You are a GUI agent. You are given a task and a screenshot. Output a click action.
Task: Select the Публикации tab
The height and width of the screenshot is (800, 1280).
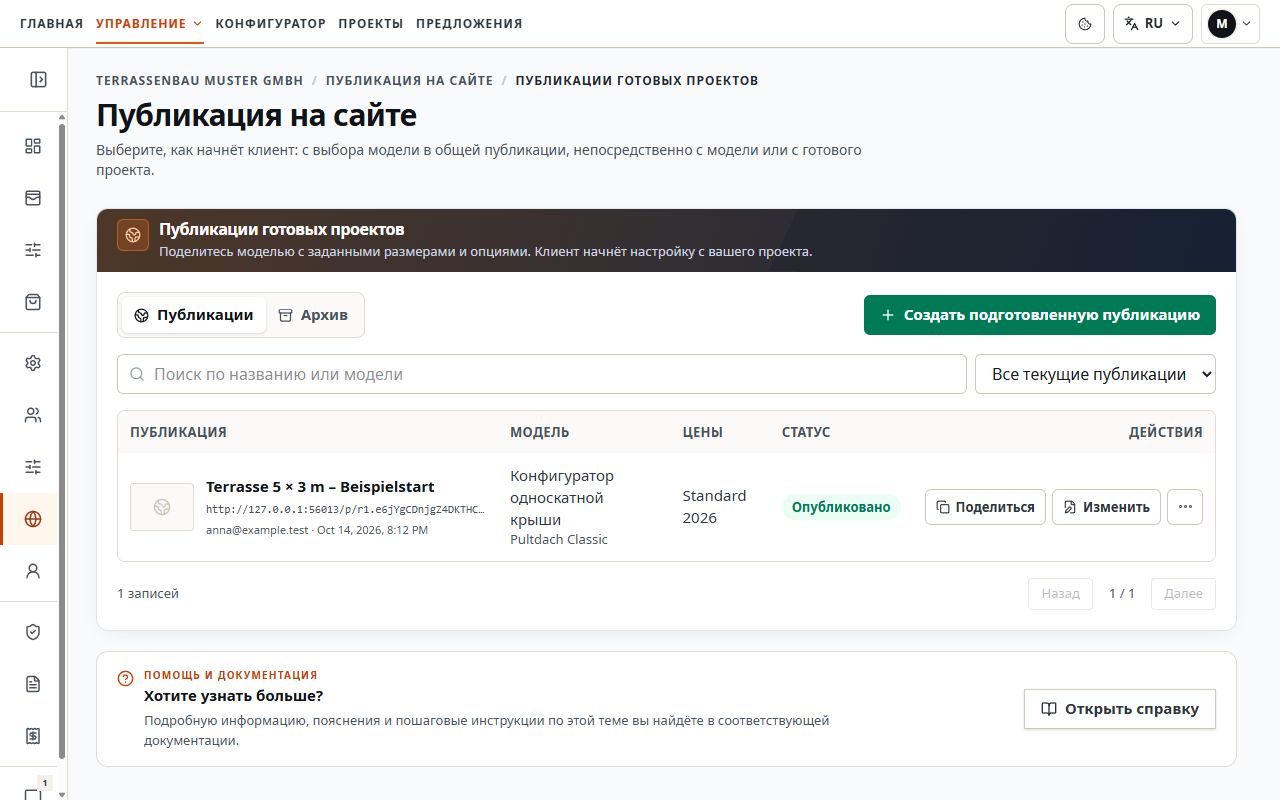tap(194, 315)
